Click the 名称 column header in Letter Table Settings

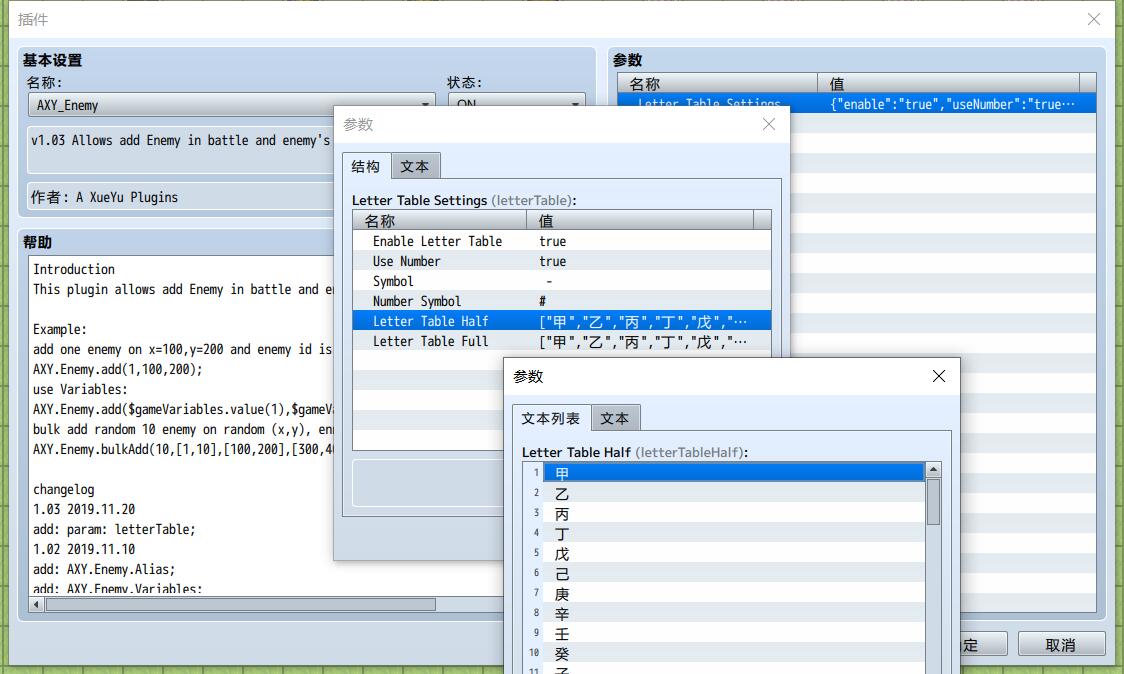[439, 220]
